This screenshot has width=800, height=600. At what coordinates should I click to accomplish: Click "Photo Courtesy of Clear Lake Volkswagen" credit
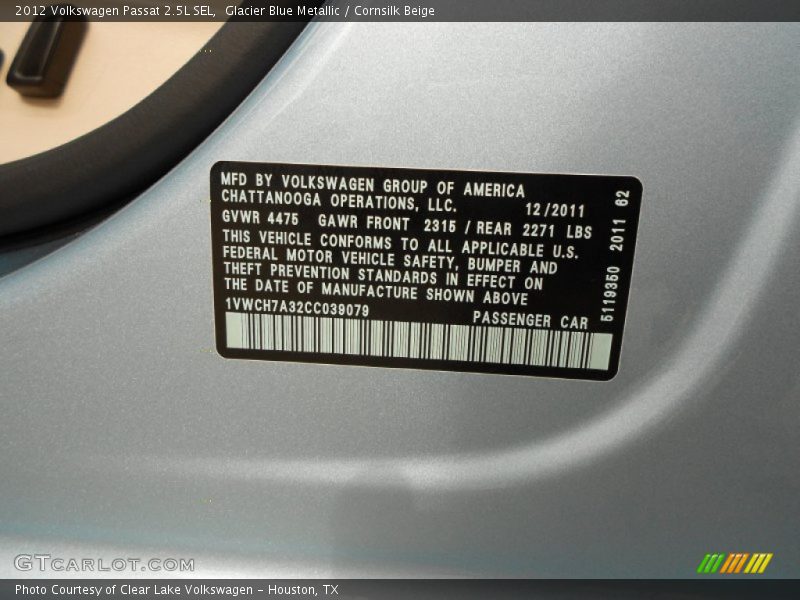point(134,590)
